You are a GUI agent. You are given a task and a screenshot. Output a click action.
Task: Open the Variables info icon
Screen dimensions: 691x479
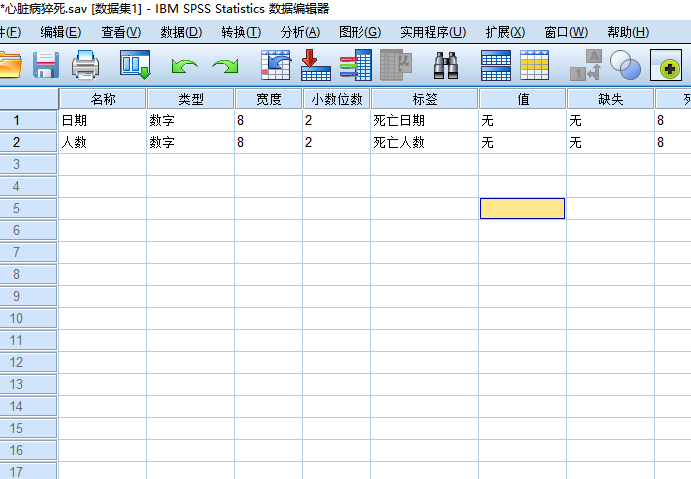pos(356,65)
